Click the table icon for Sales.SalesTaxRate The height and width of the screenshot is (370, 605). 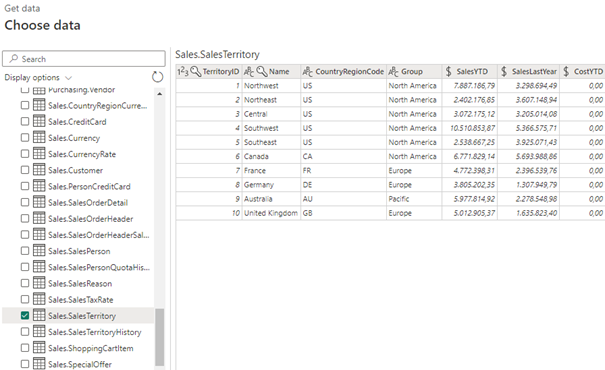pos(39,299)
